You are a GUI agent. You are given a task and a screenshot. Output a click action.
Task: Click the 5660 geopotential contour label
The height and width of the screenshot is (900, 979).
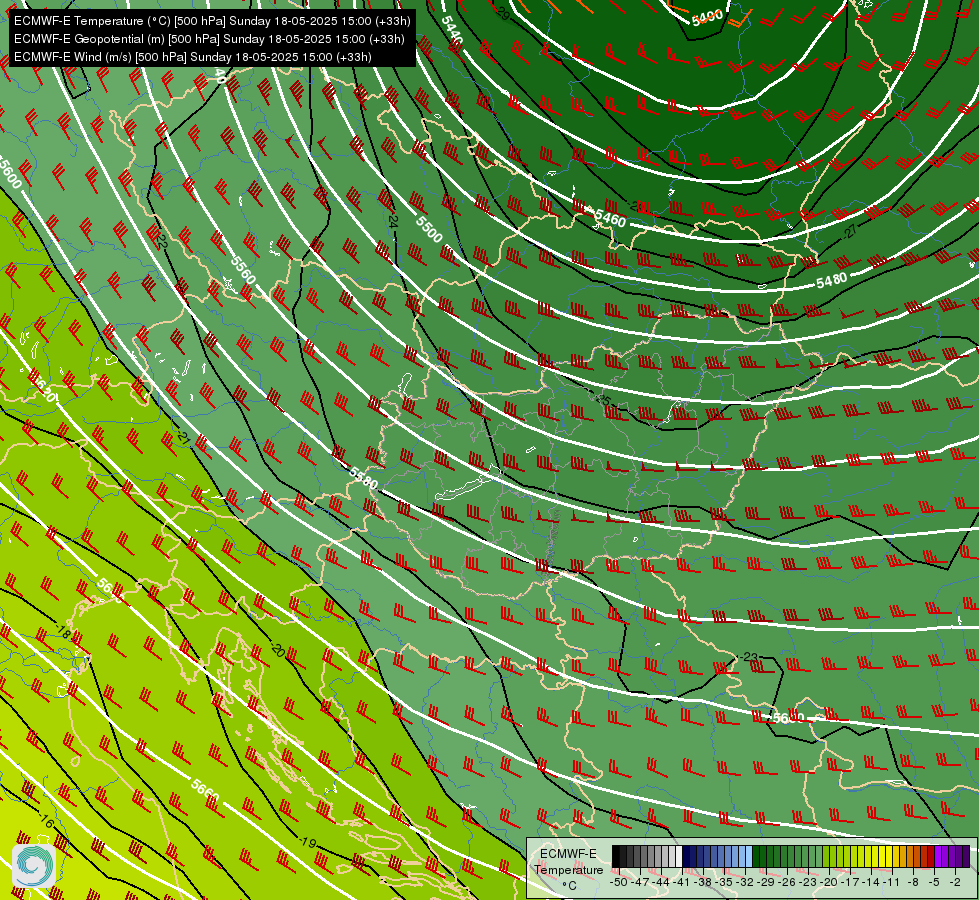click(x=205, y=792)
